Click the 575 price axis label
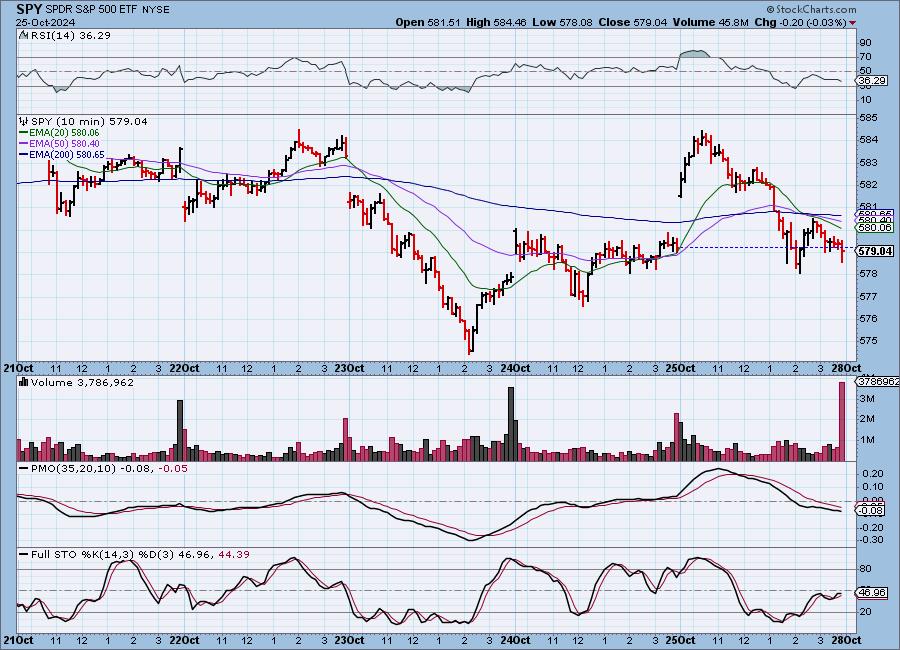This screenshot has height=650, width=900. [x=869, y=341]
